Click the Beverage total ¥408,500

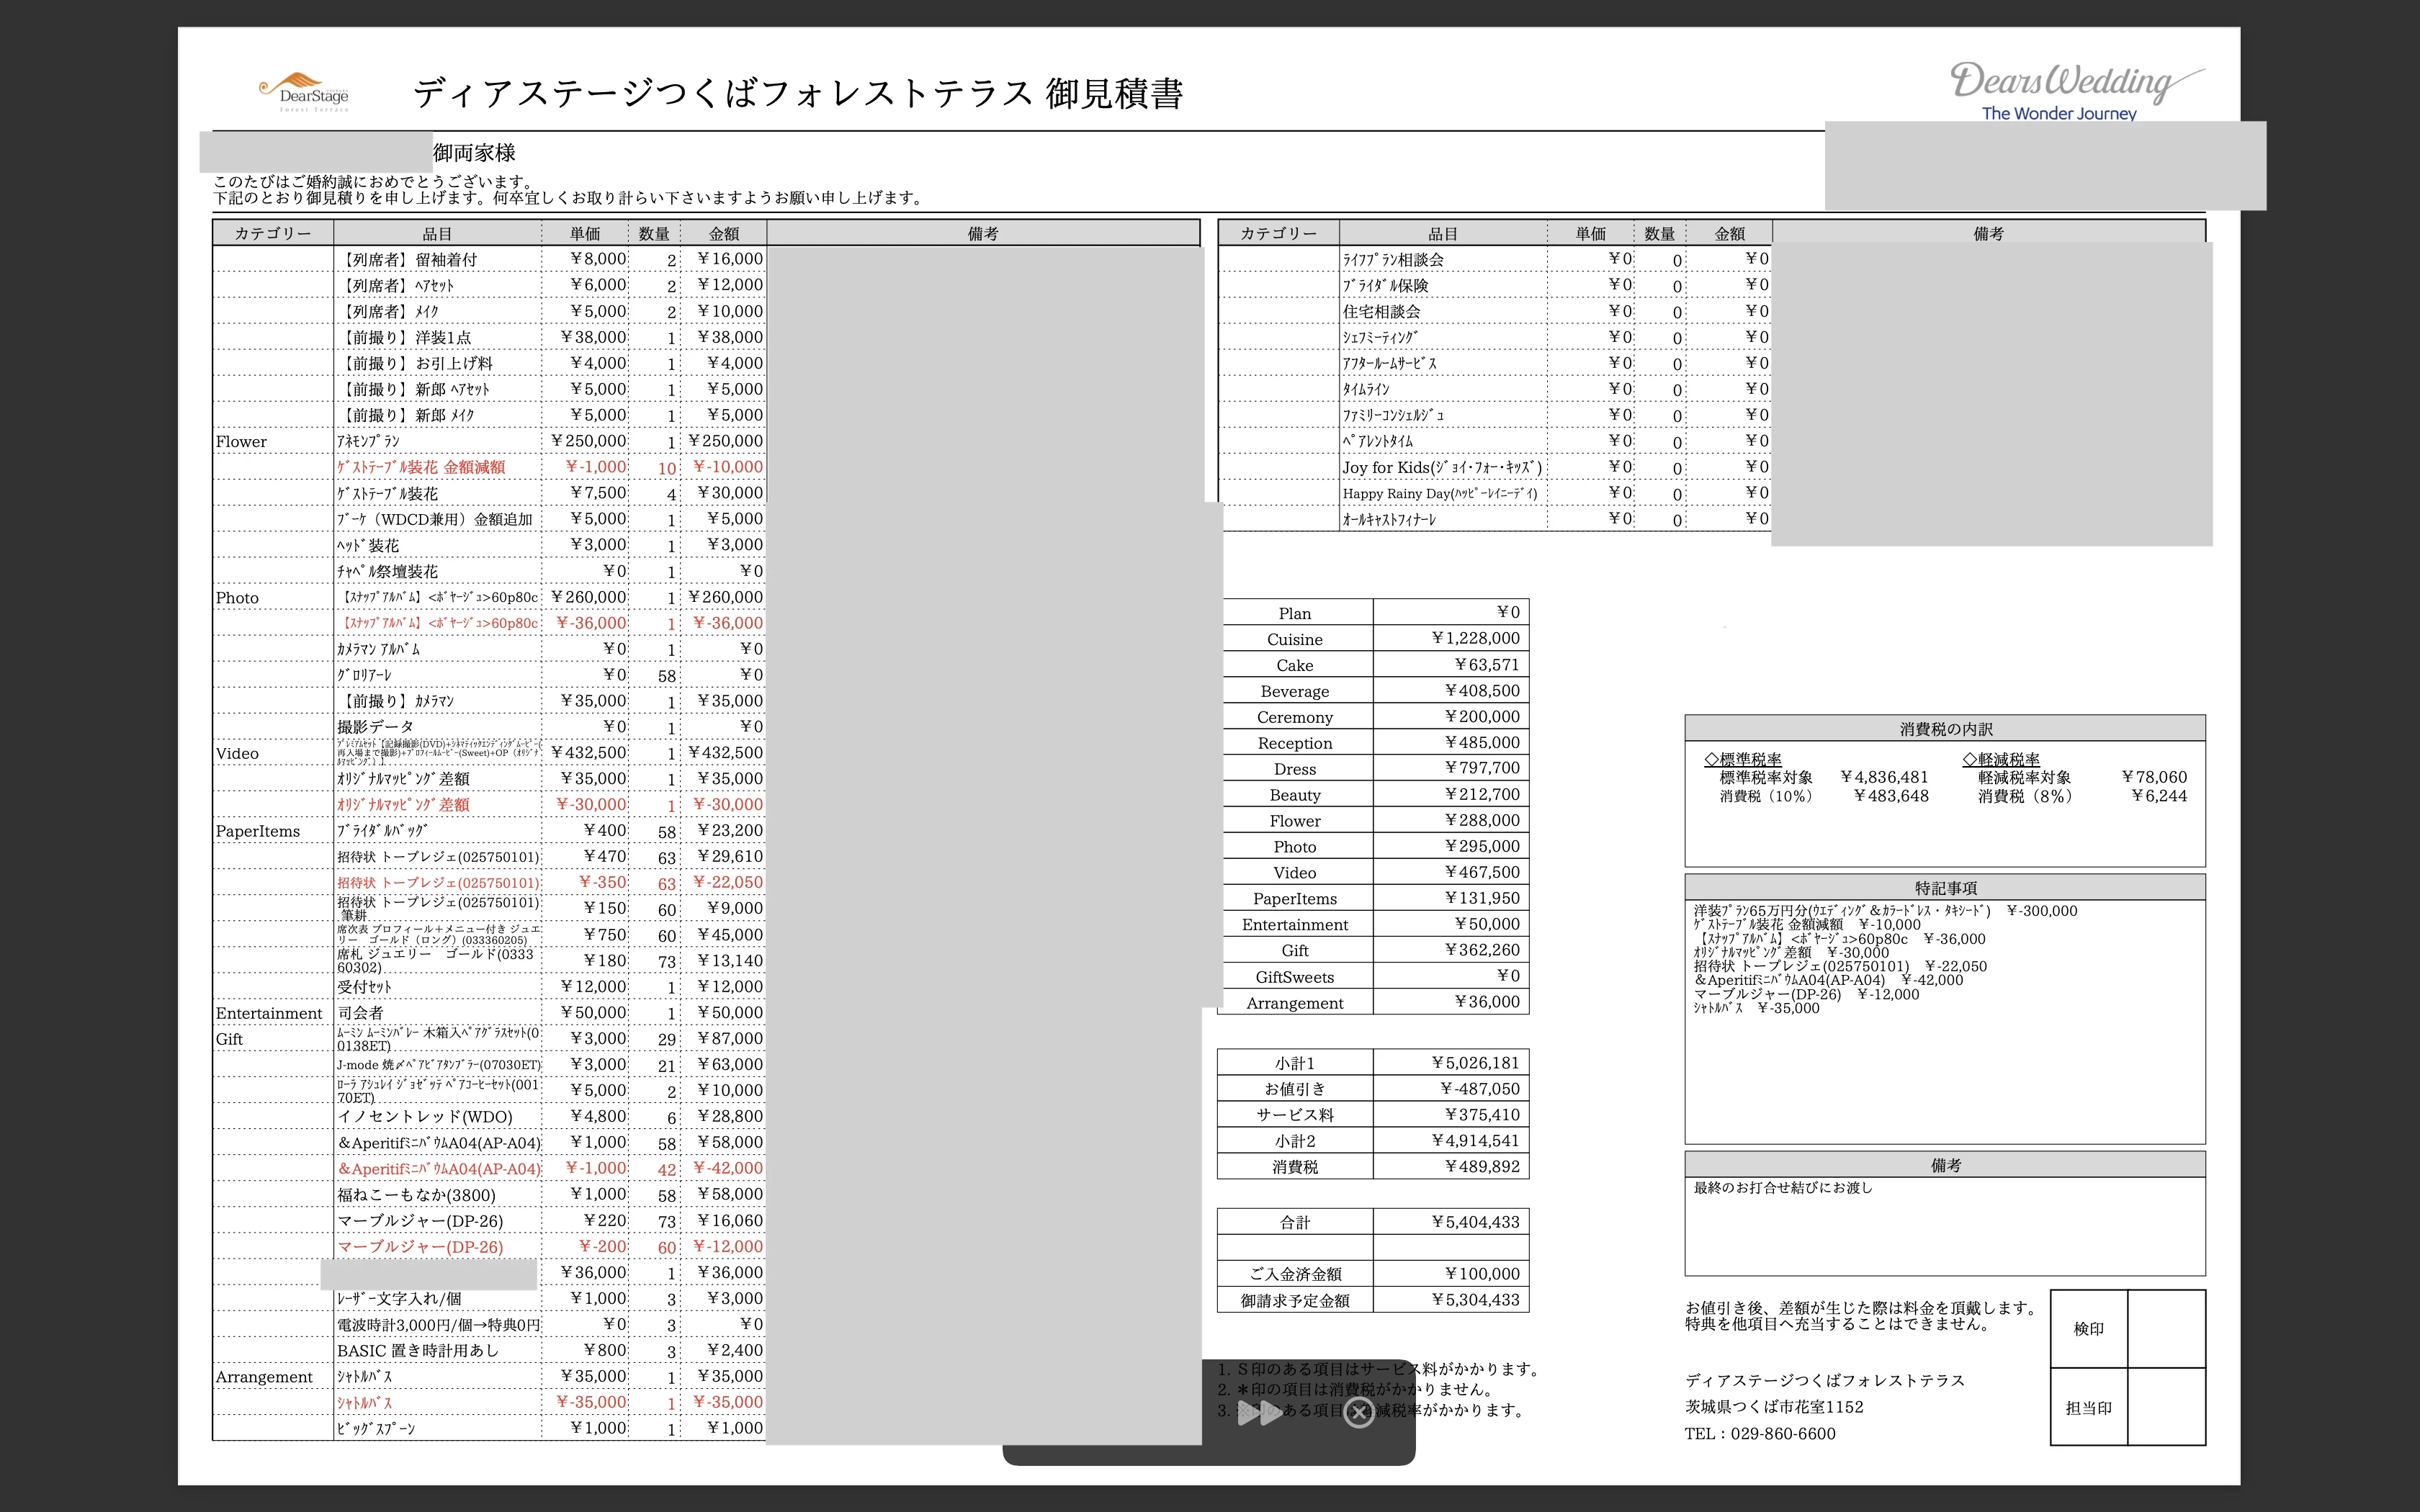pos(1482,690)
